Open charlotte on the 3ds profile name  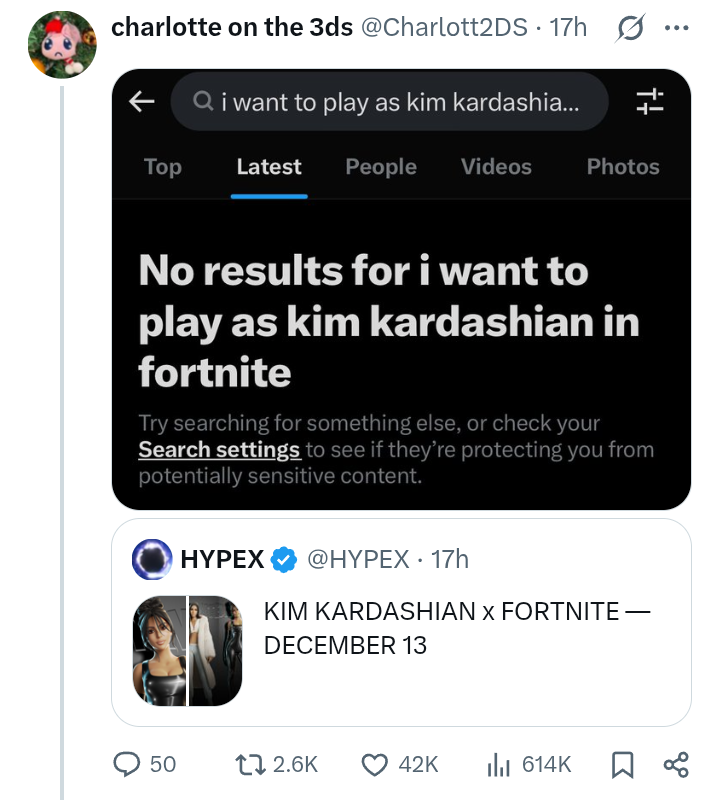pyautogui.click(x=232, y=28)
